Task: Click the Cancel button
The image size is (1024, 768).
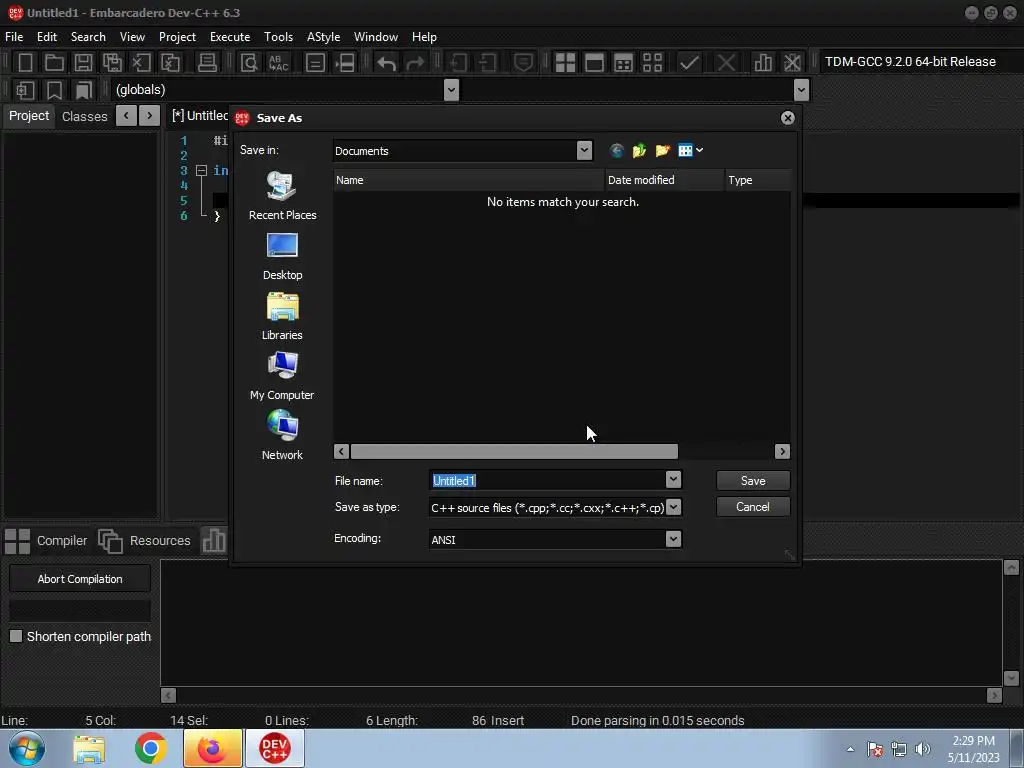Action: click(x=753, y=507)
